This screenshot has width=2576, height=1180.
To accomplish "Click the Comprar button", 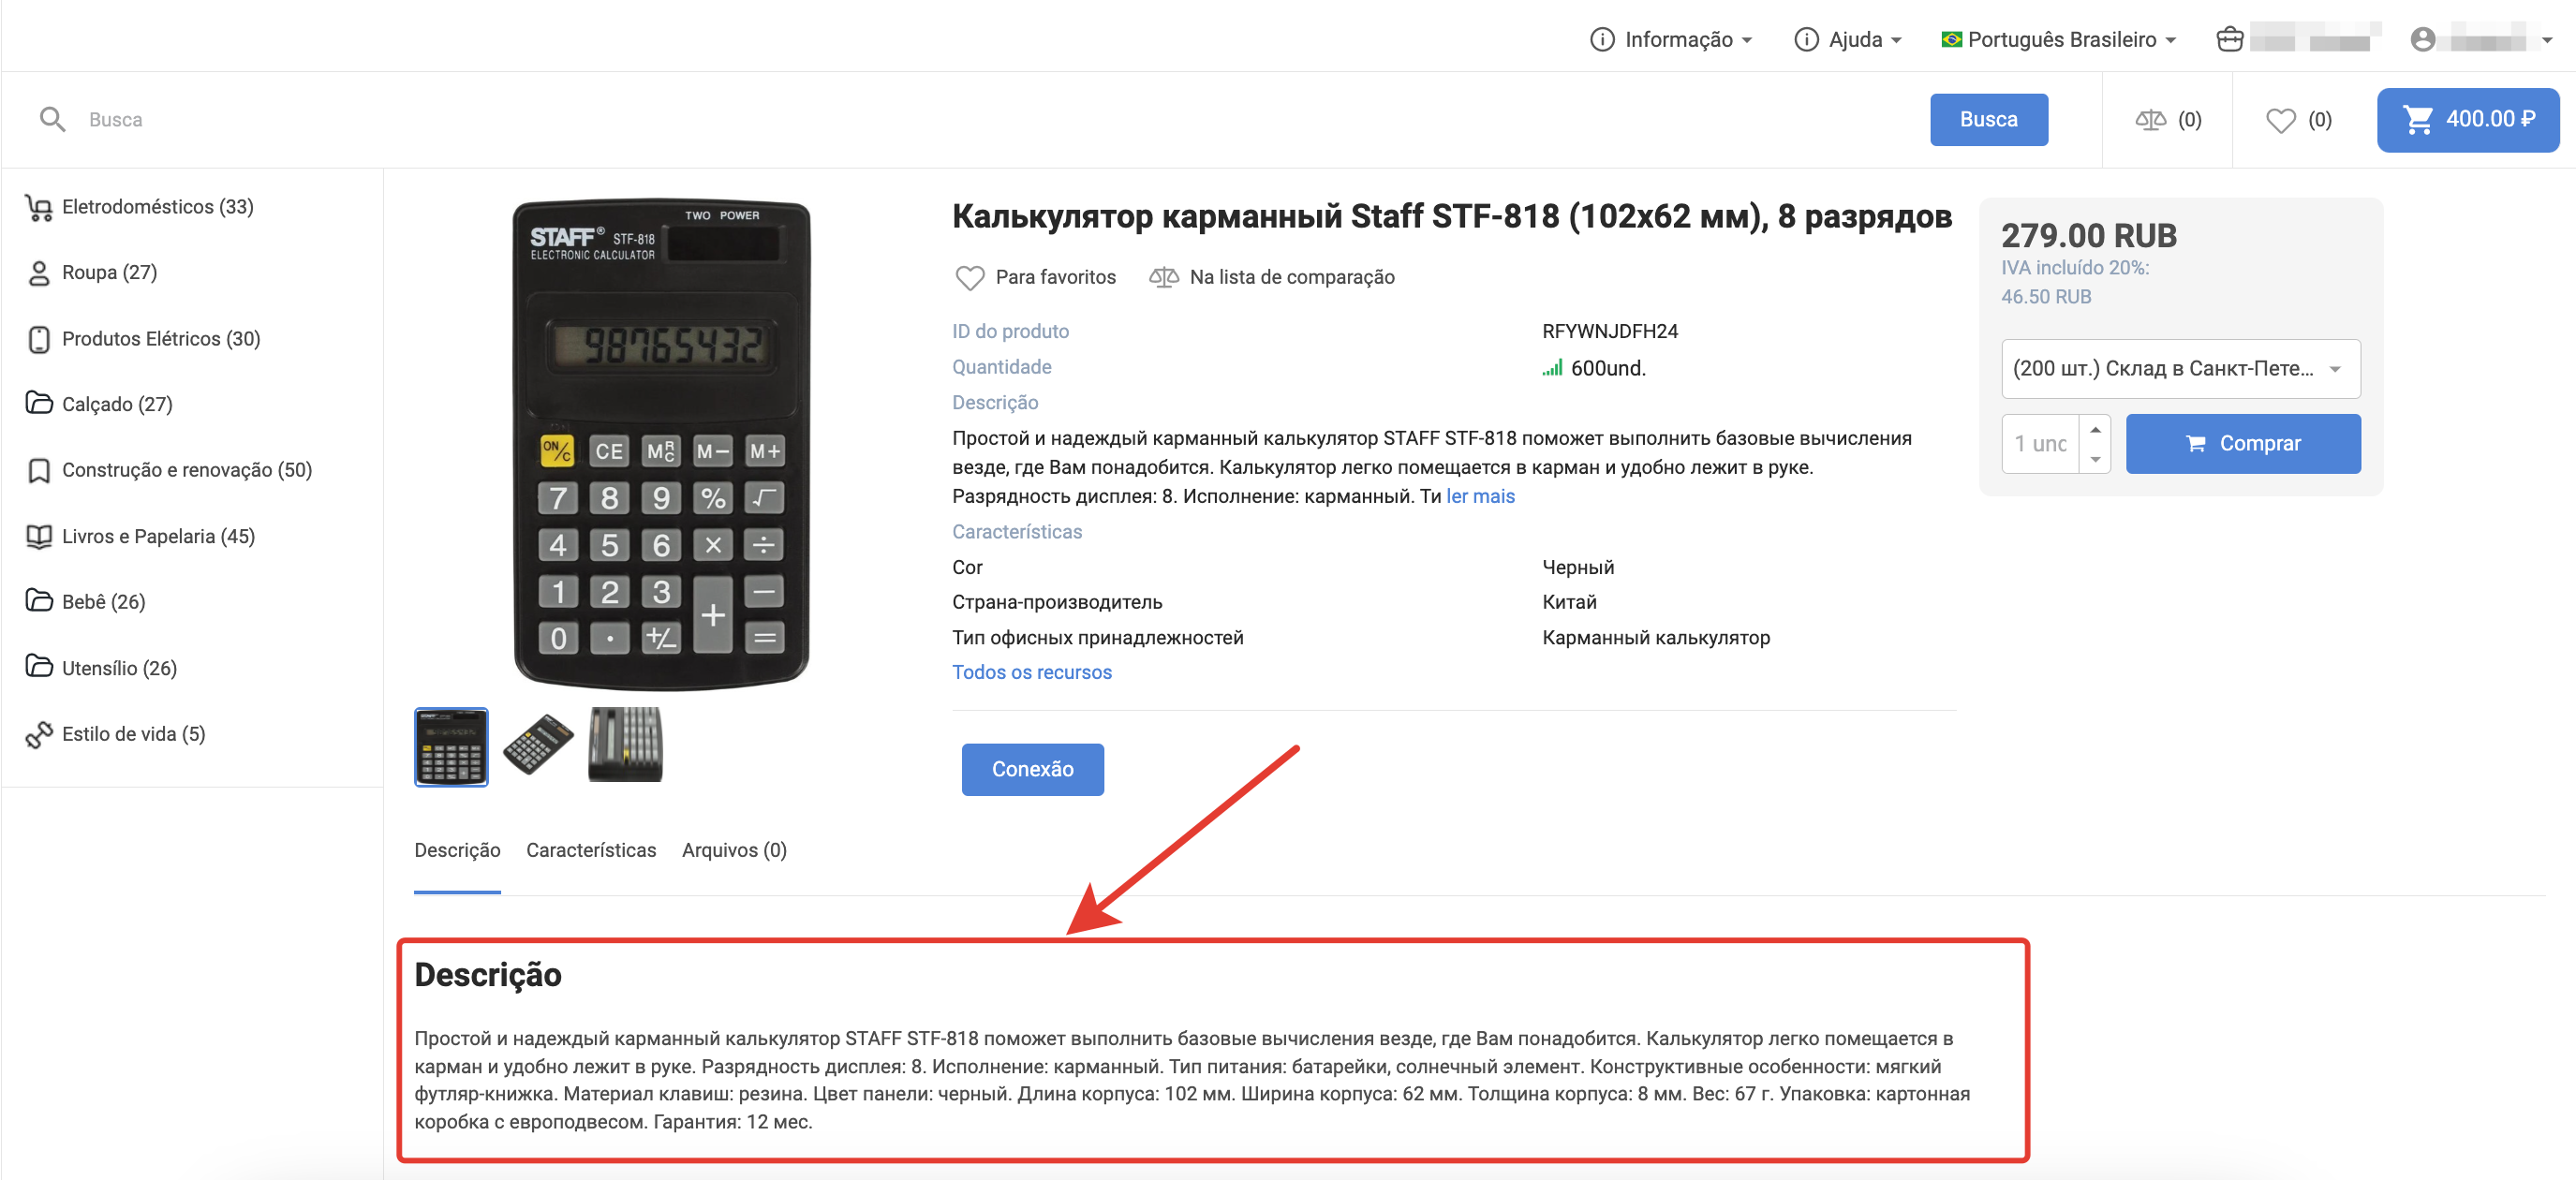I will click(x=2243, y=444).
